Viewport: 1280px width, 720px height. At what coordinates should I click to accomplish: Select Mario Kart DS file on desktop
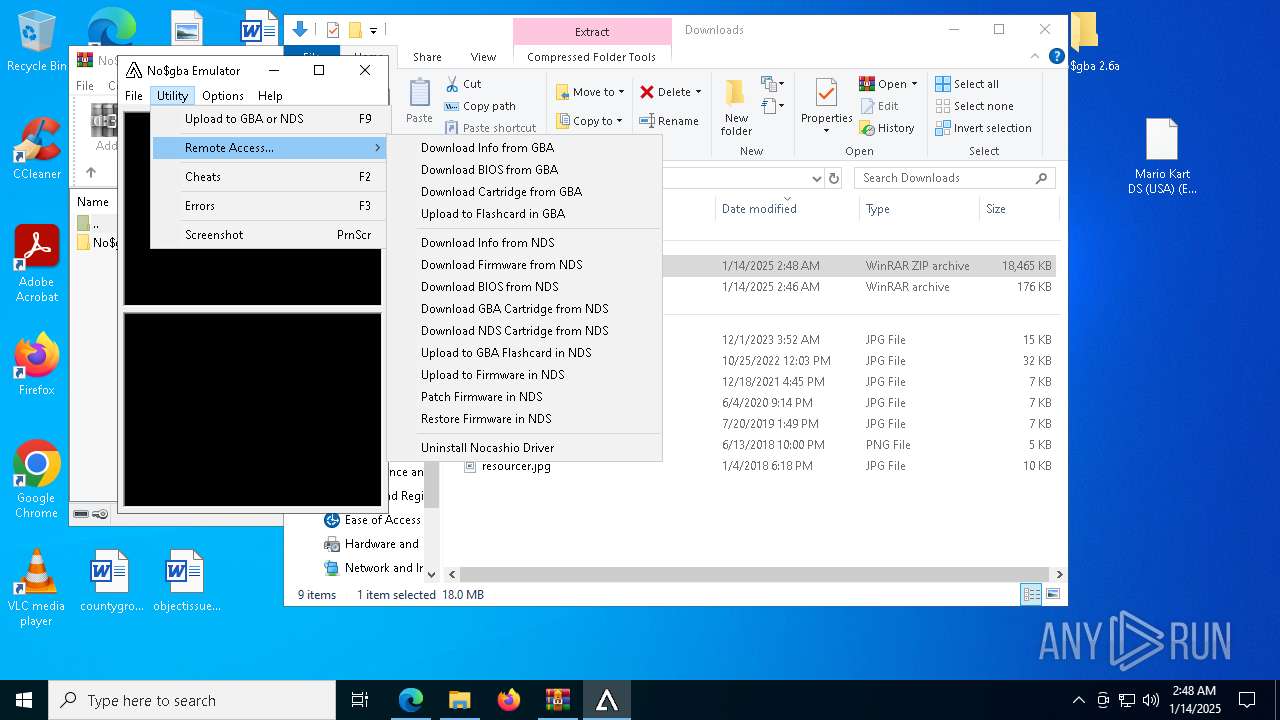click(1161, 156)
